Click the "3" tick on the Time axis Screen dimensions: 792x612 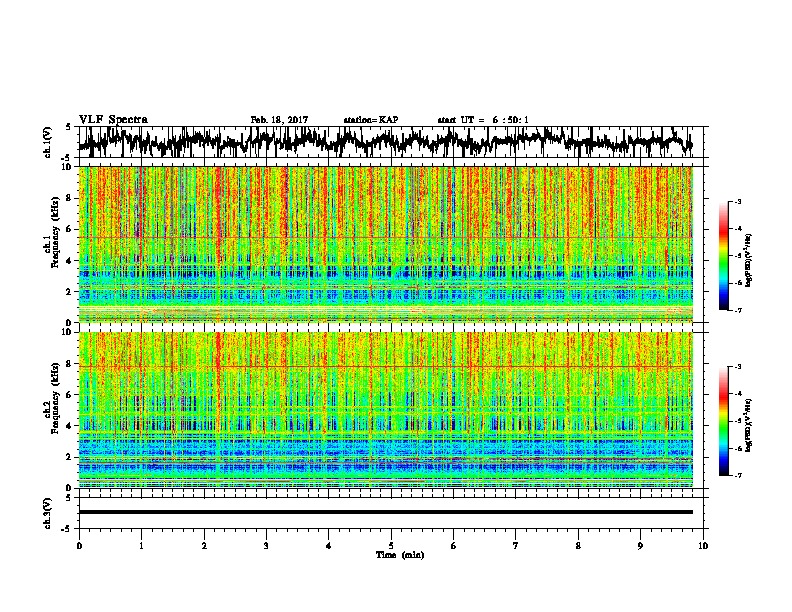click(266, 546)
